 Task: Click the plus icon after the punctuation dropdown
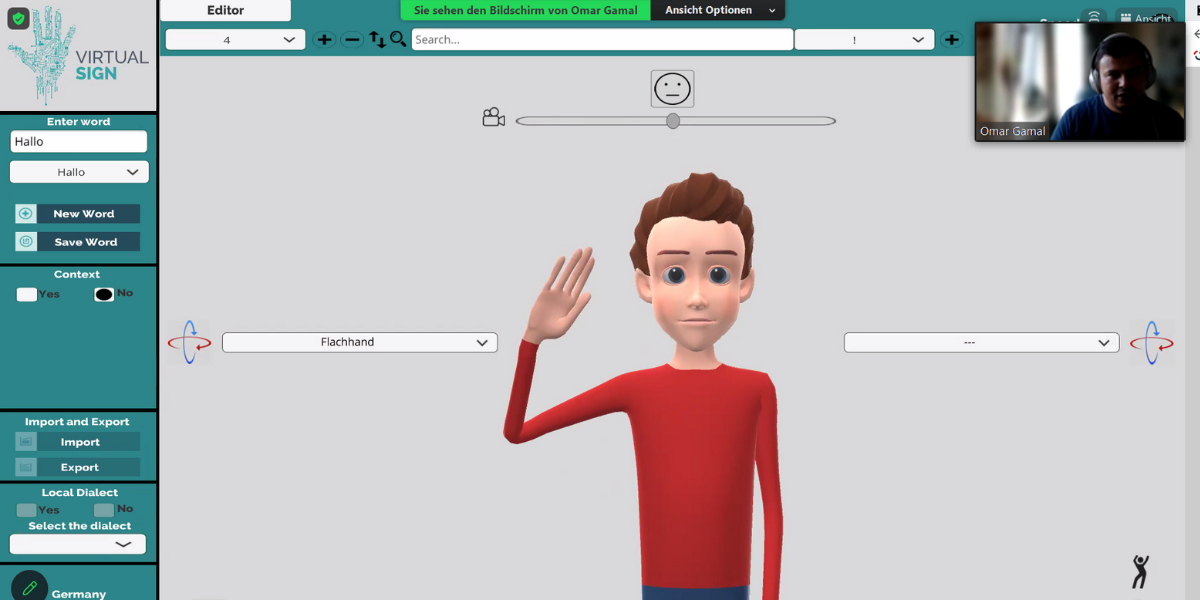(x=951, y=39)
